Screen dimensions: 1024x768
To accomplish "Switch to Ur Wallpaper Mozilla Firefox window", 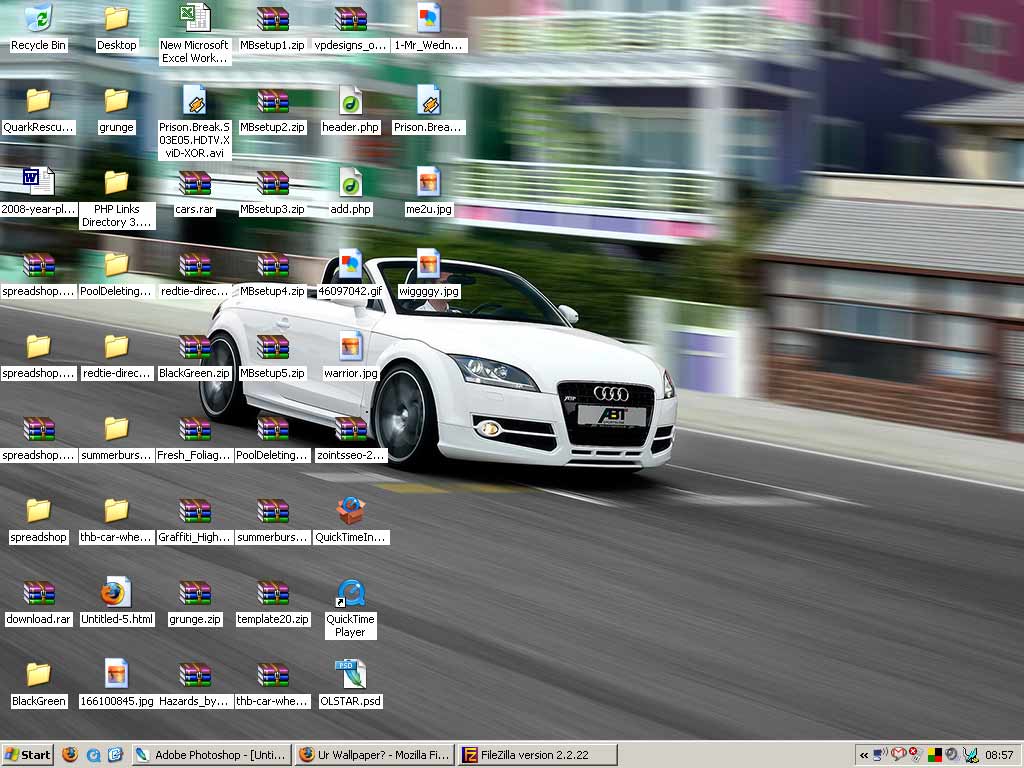I will [x=374, y=755].
